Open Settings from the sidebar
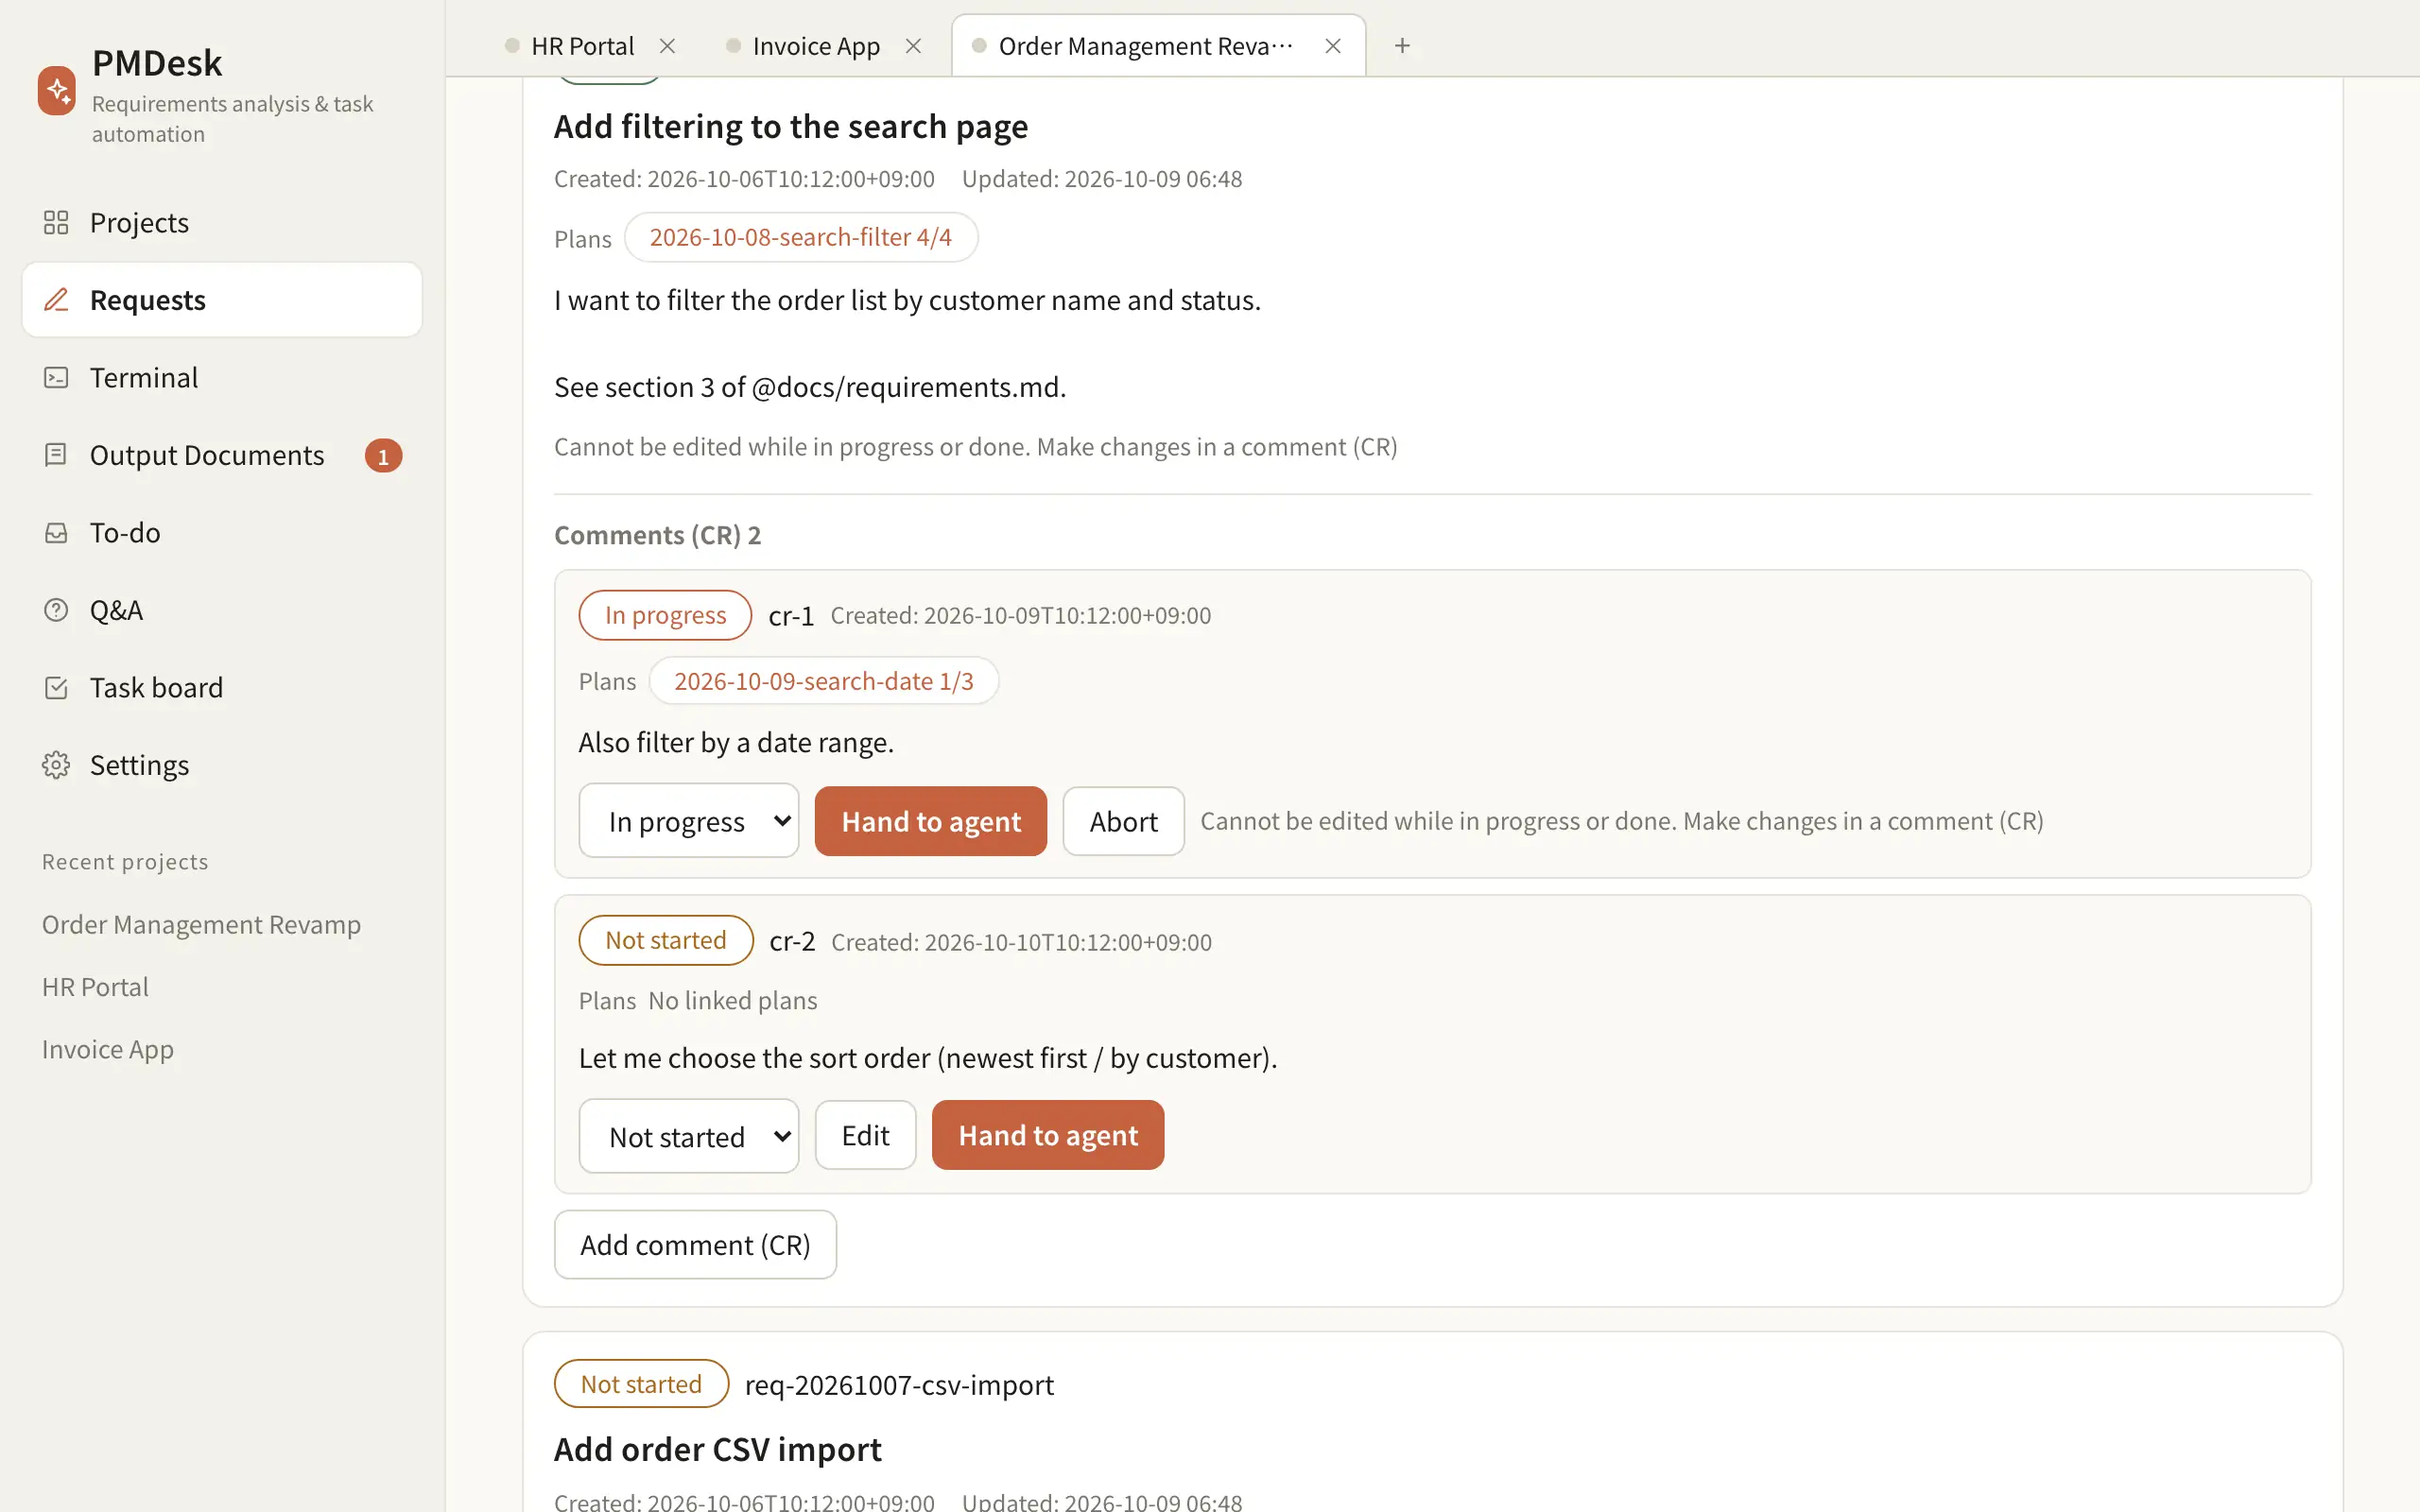This screenshot has width=2420, height=1512. point(222,765)
